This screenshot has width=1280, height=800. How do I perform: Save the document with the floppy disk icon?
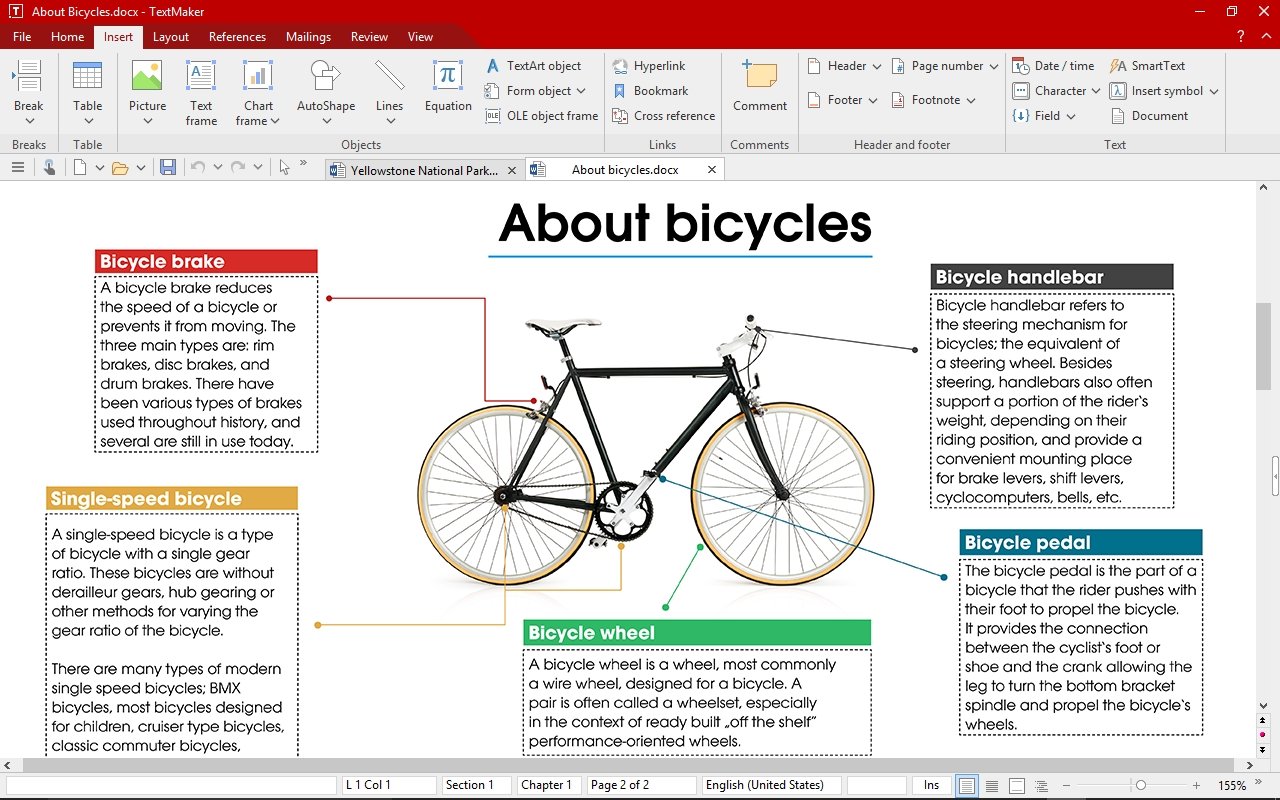coord(168,168)
